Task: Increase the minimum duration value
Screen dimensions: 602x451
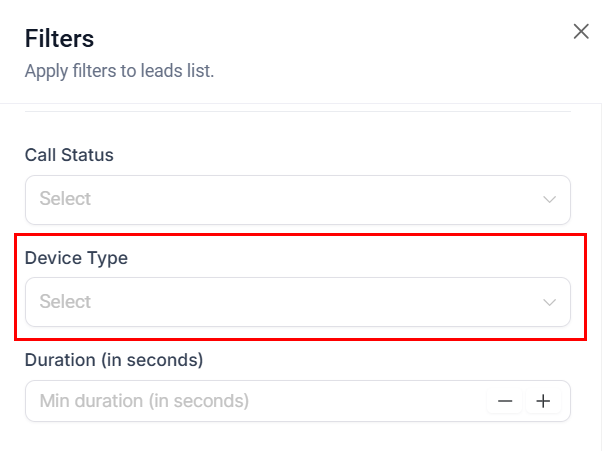Action: point(543,401)
